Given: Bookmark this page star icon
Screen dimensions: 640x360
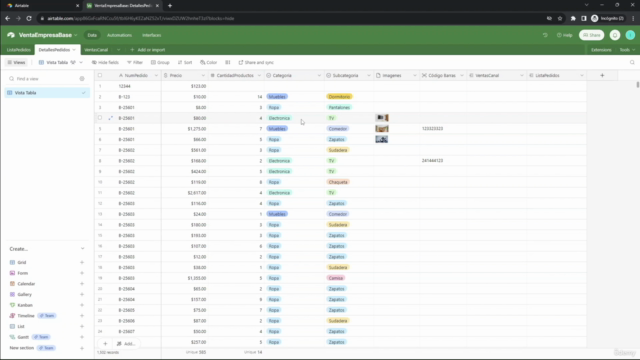Looking at the screenshot, I should pos(560,18).
